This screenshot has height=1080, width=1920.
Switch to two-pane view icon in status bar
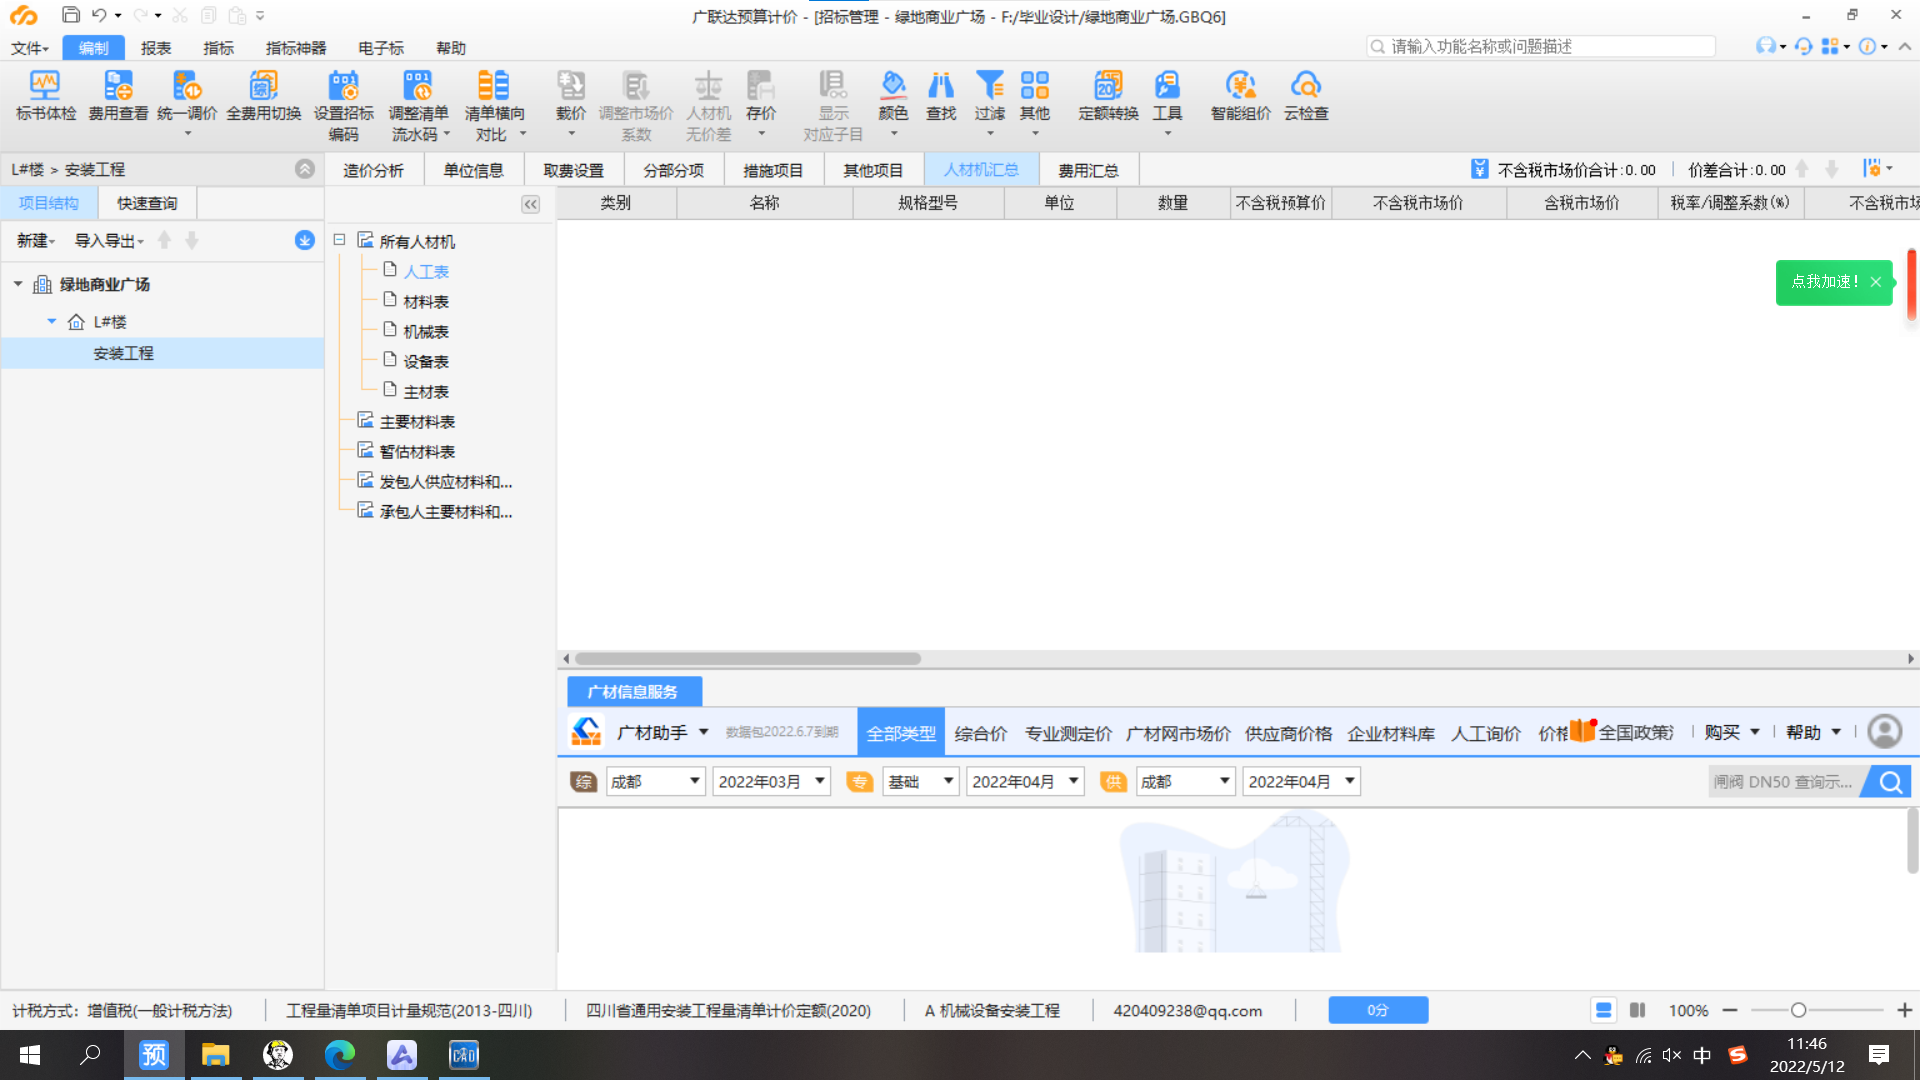1637,1010
